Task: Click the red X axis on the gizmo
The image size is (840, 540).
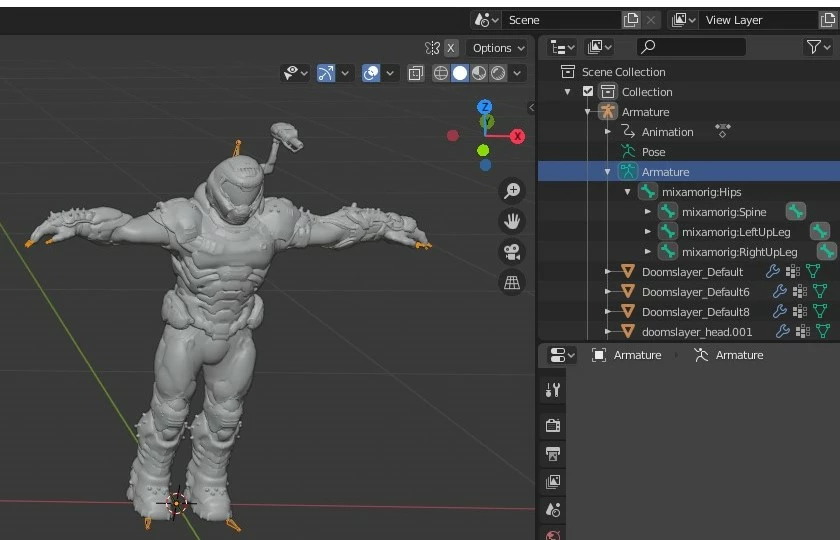Action: pyautogui.click(x=518, y=136)
